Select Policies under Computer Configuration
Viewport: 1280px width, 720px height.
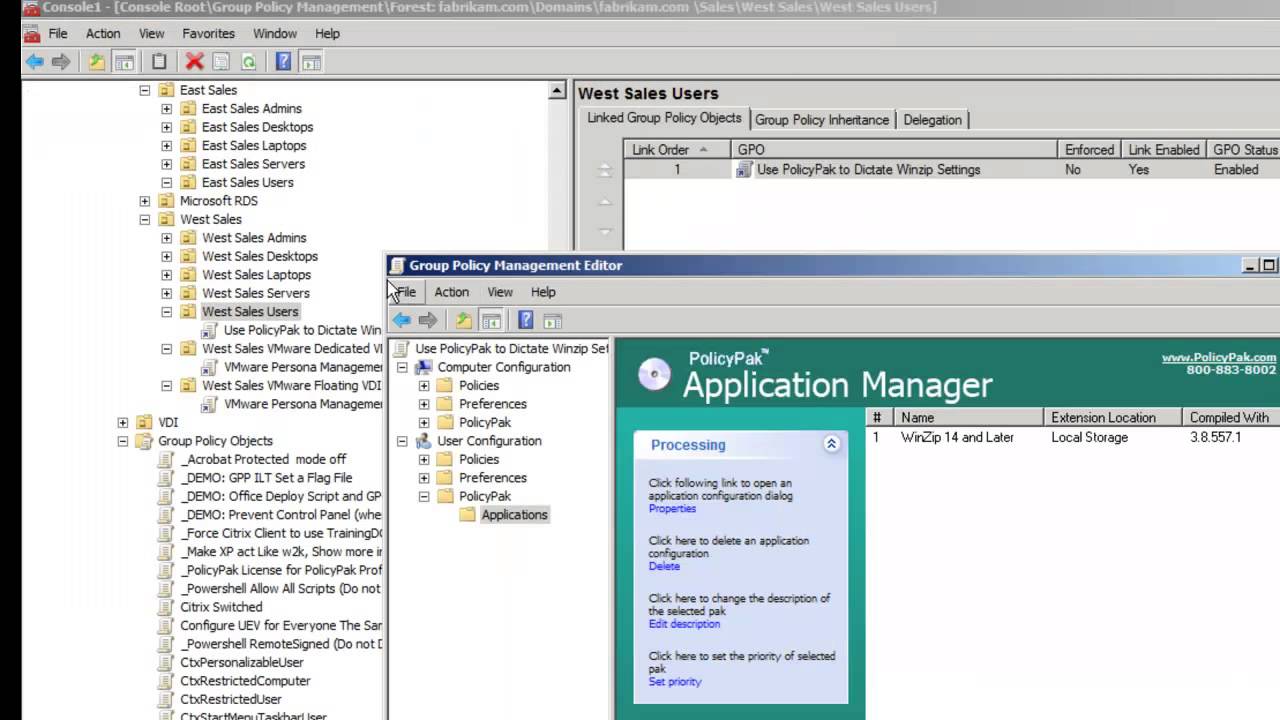(479, 386)
